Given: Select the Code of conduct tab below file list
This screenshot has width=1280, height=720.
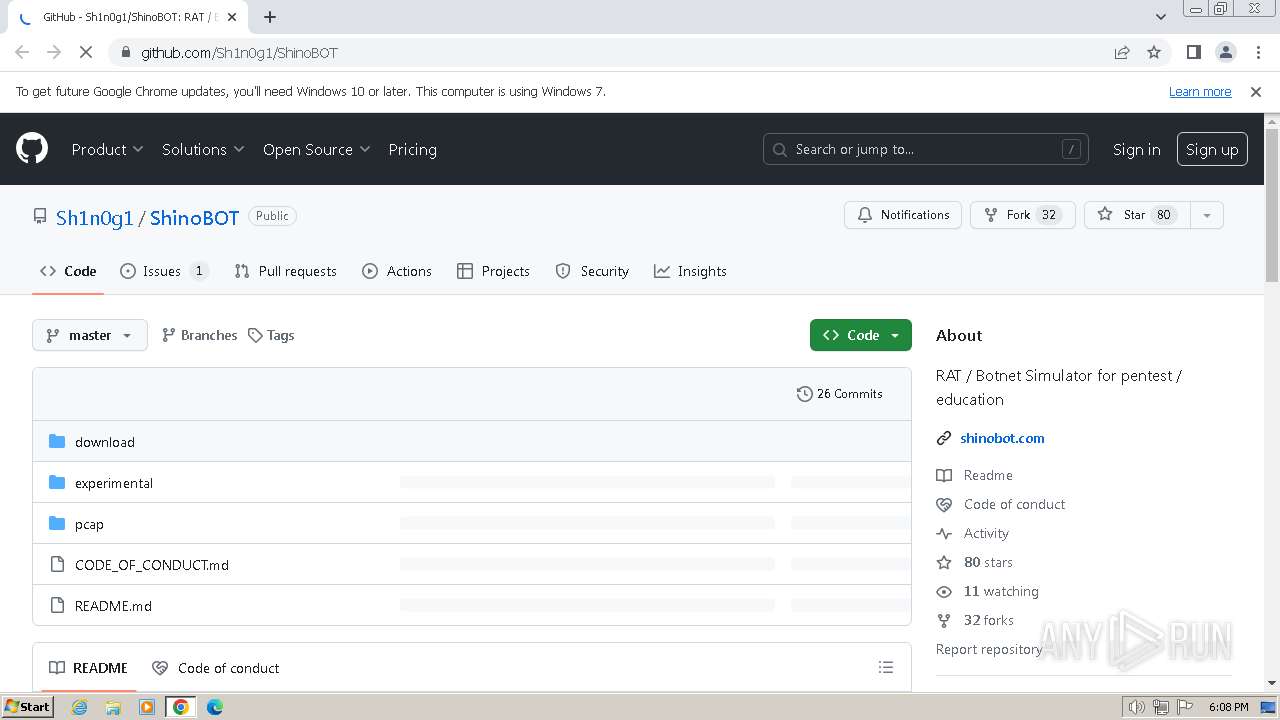Looking at the screenshot, I should (x=216, y=668).
